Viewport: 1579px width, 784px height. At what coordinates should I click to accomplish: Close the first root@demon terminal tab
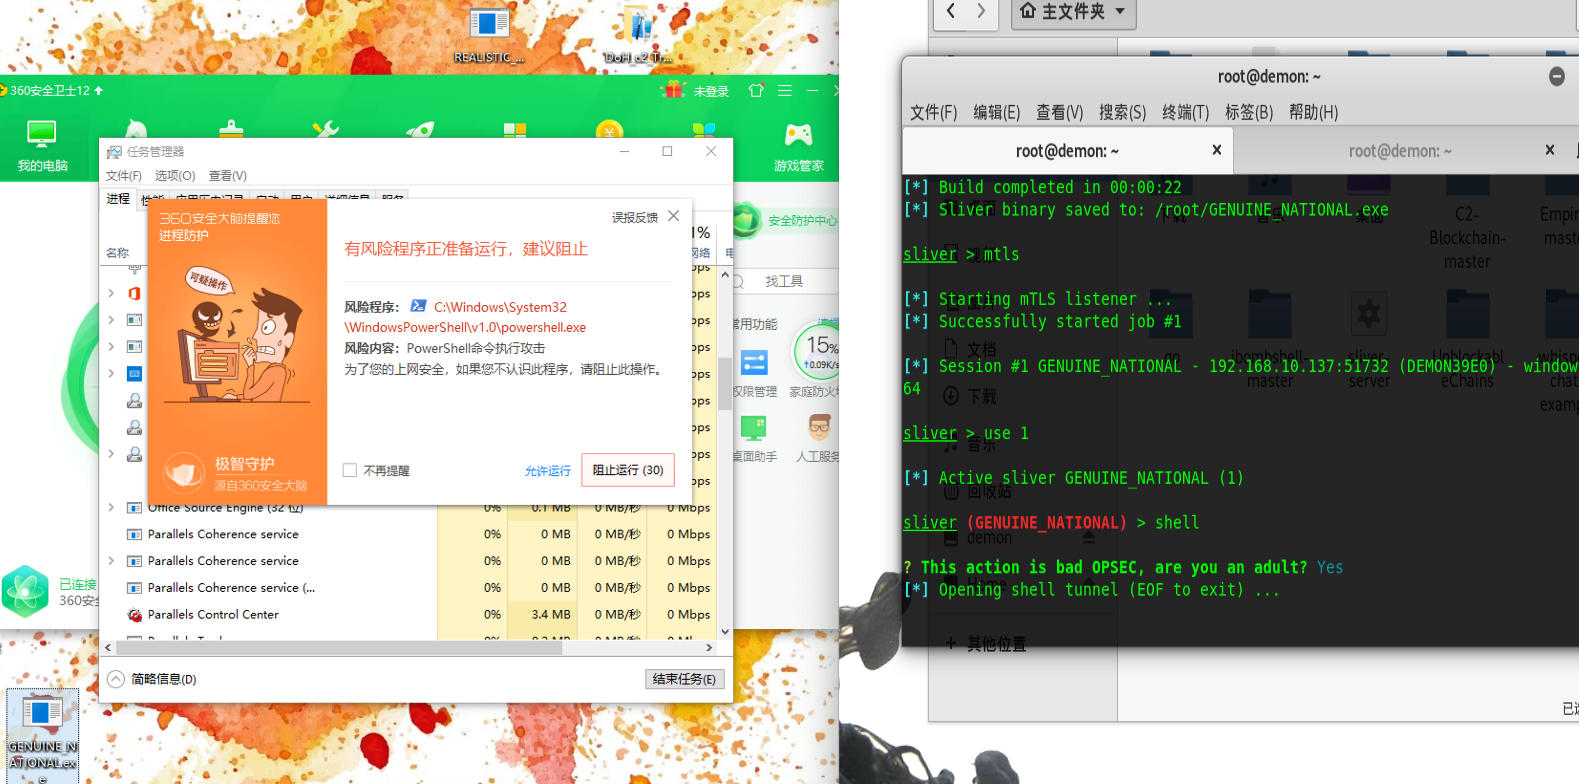click(x=1217, y=150)
